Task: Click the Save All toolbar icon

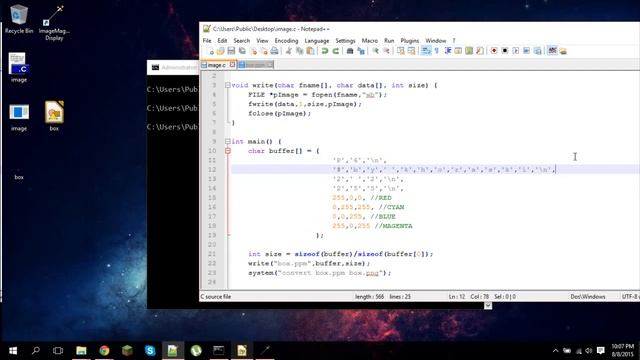Action: pos(242,51)
